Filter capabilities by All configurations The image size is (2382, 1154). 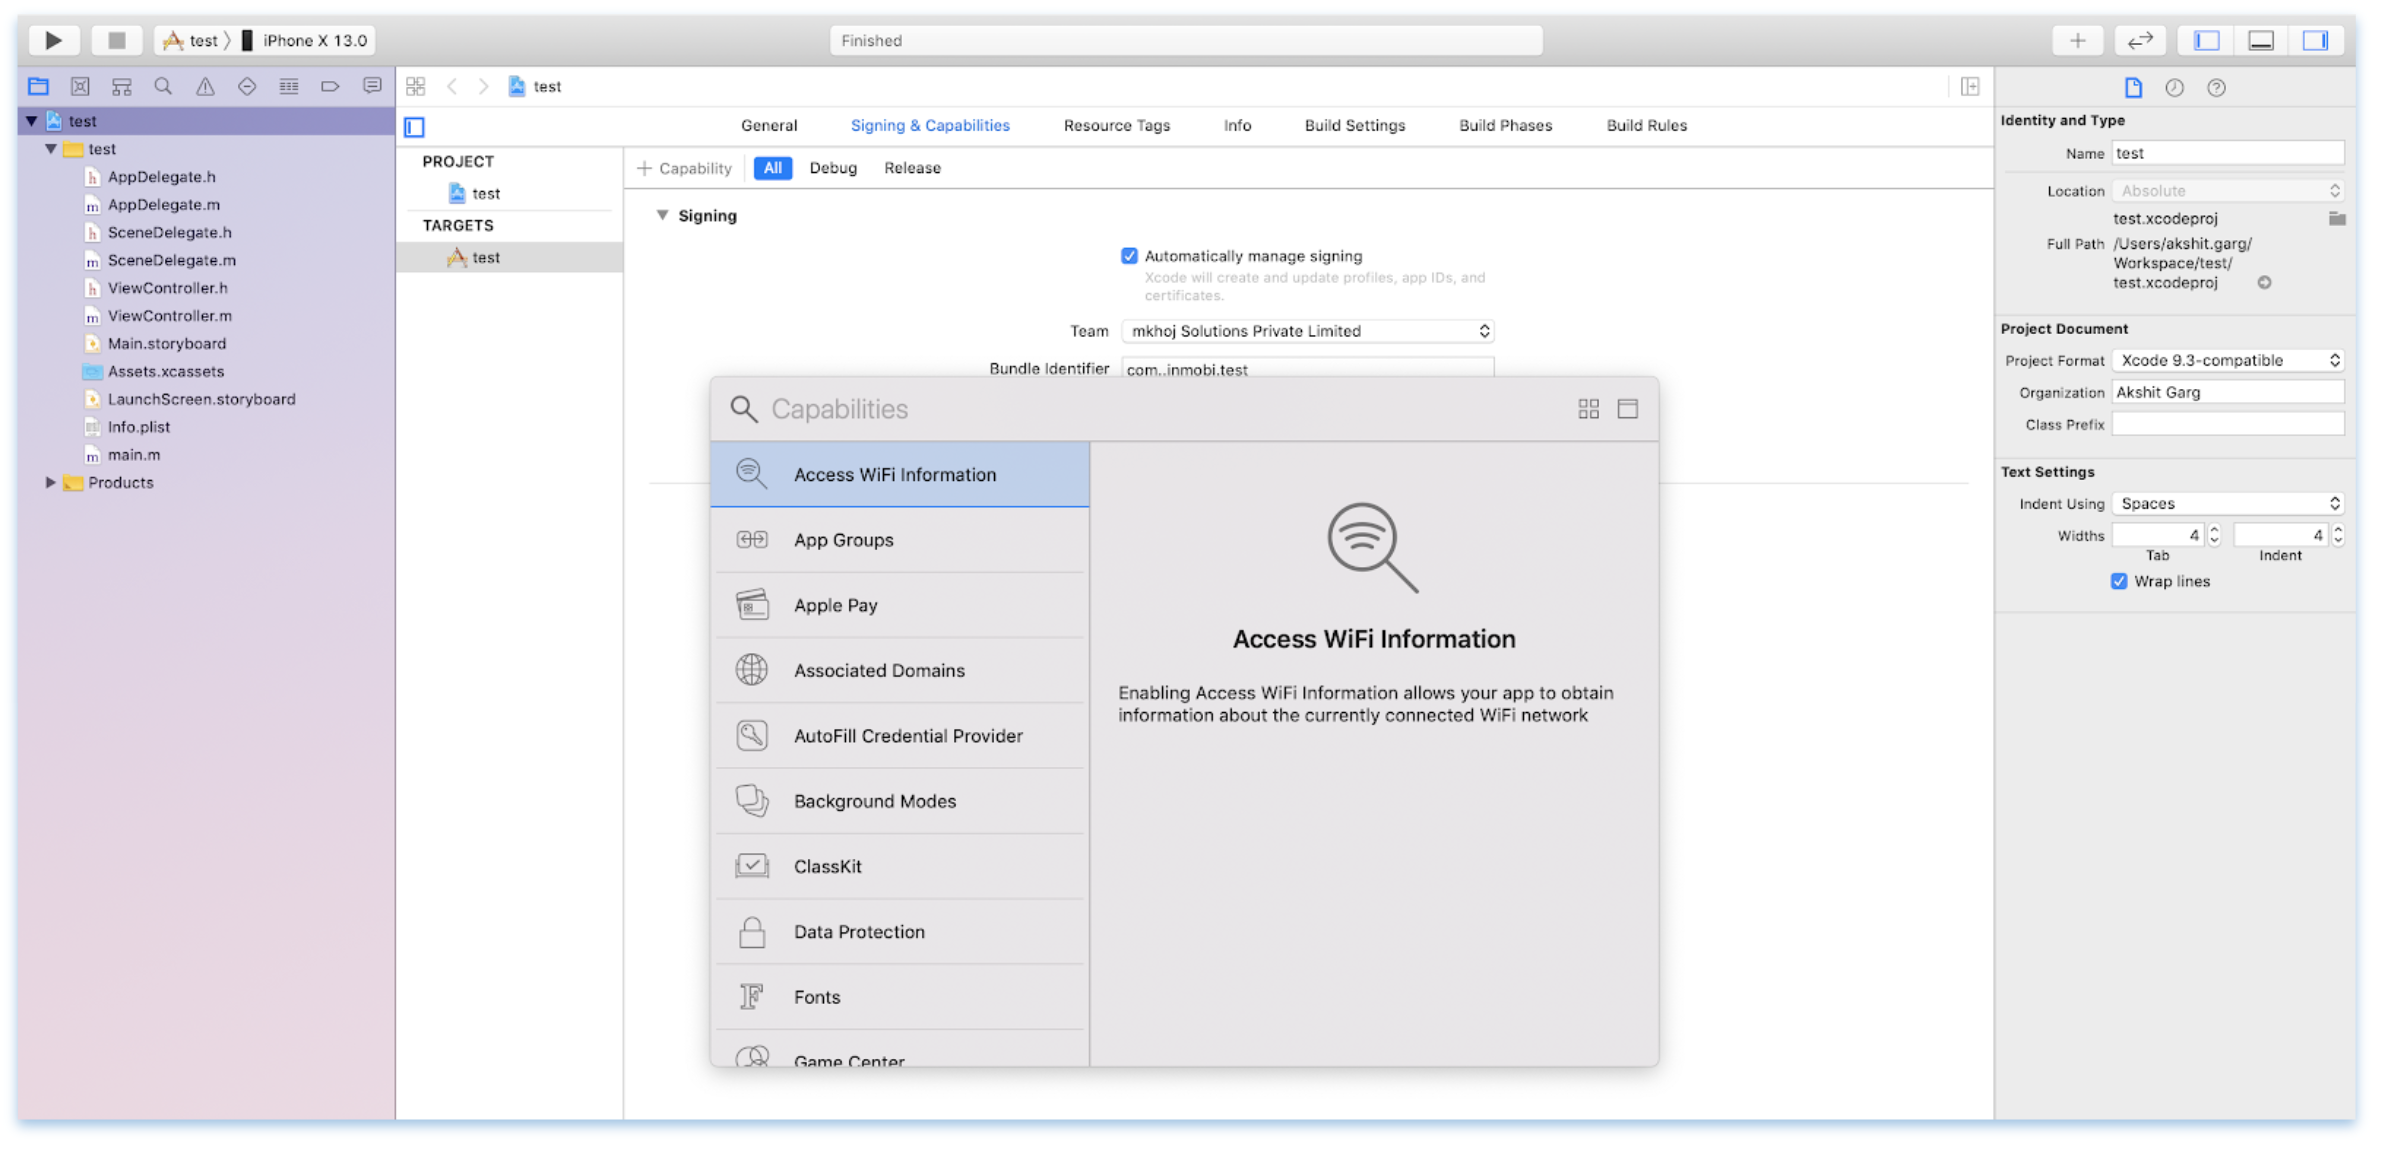773,168
